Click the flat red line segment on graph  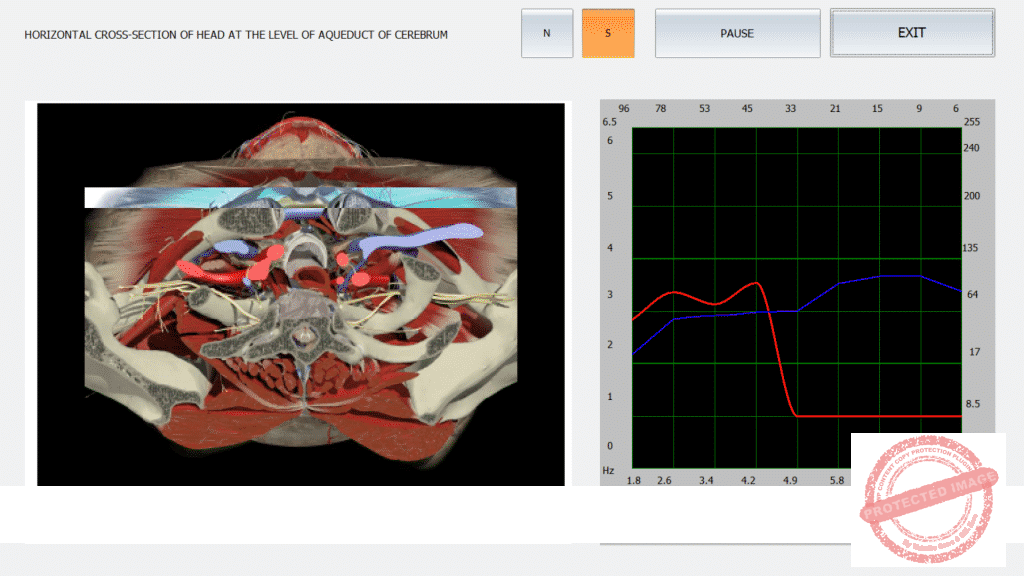[x=880, y=415]
